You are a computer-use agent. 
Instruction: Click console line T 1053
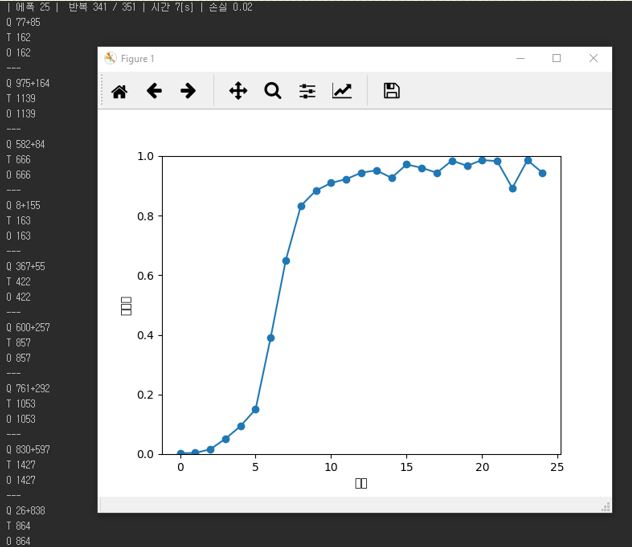[x=21, y=403]
